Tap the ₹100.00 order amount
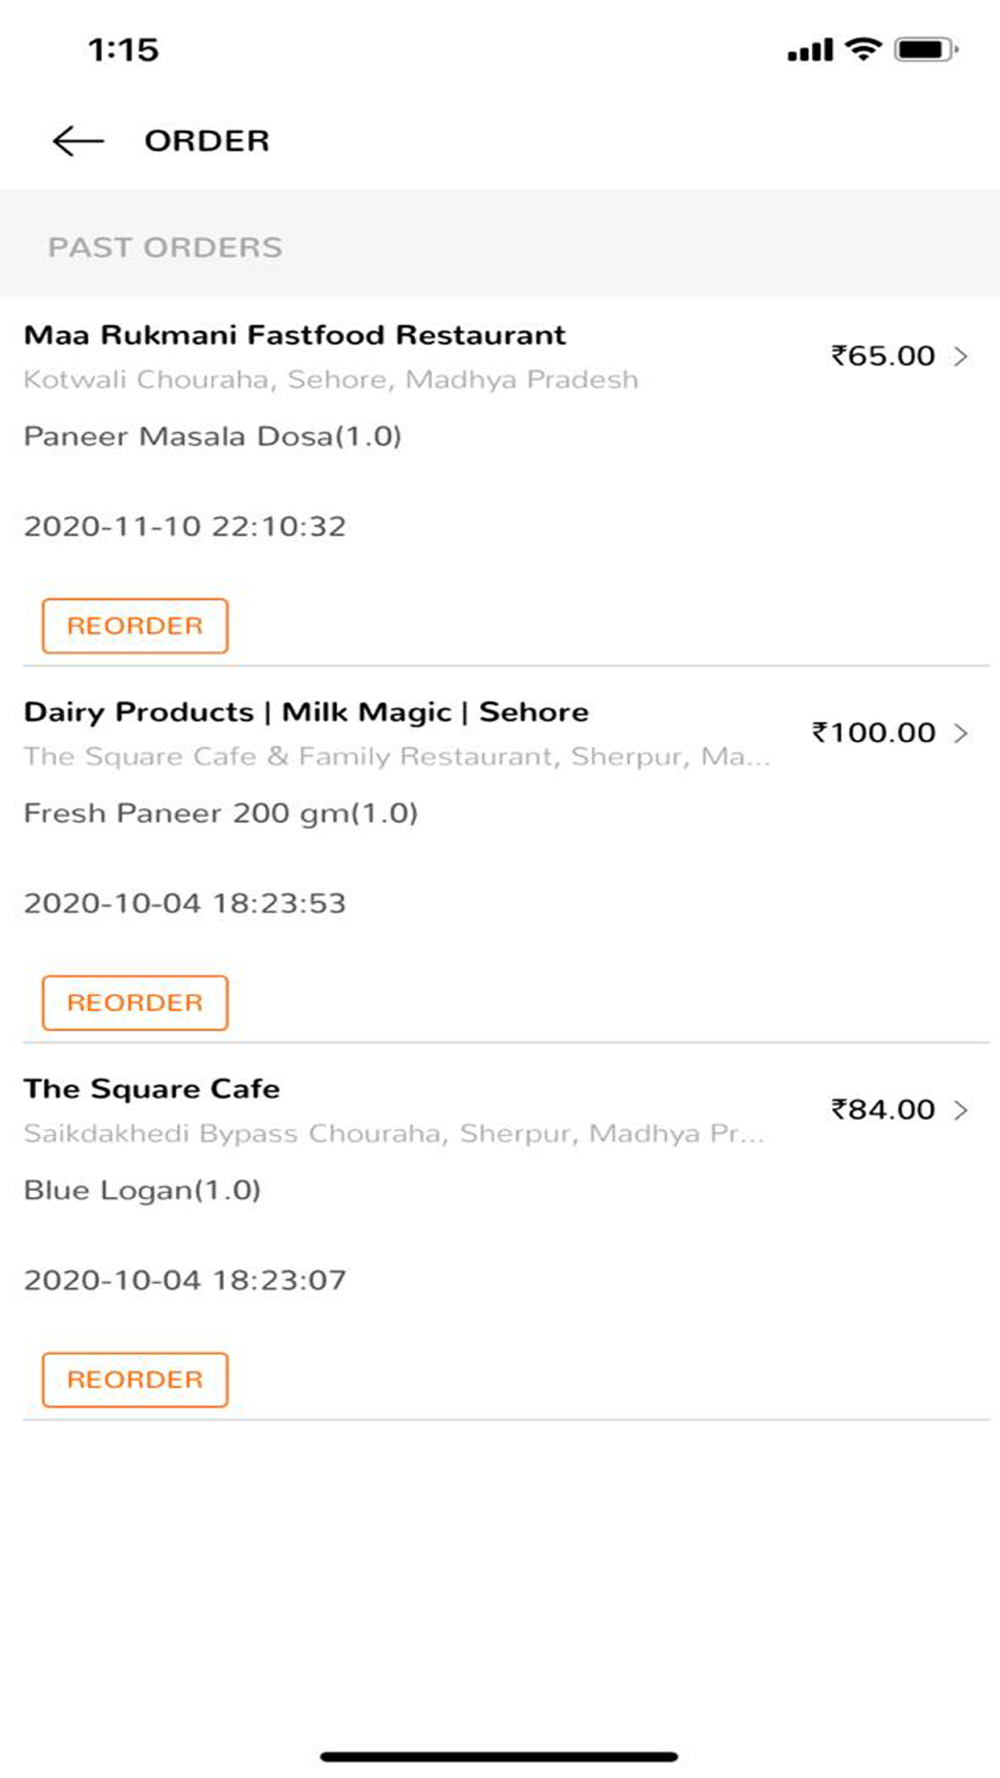Screen dimensions: 1000x1778 click(x=874, y=733)
